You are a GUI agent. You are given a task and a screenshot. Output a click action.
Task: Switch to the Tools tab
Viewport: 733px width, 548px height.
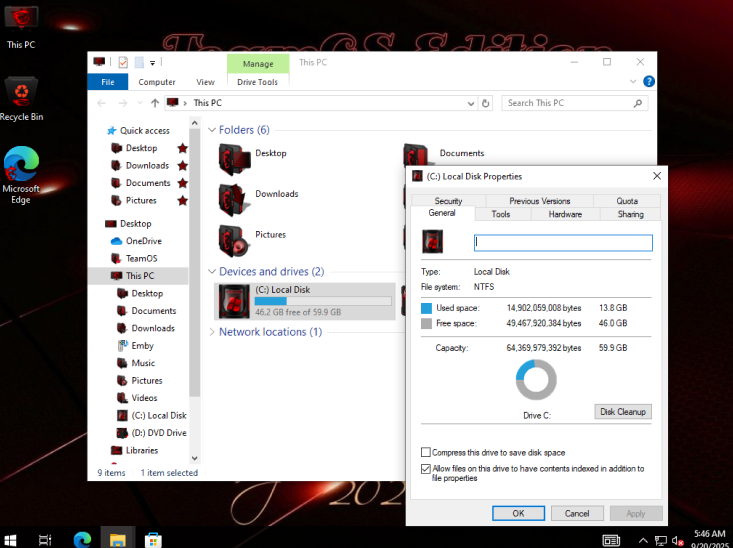pyautogui.click(x=501, y=214)
